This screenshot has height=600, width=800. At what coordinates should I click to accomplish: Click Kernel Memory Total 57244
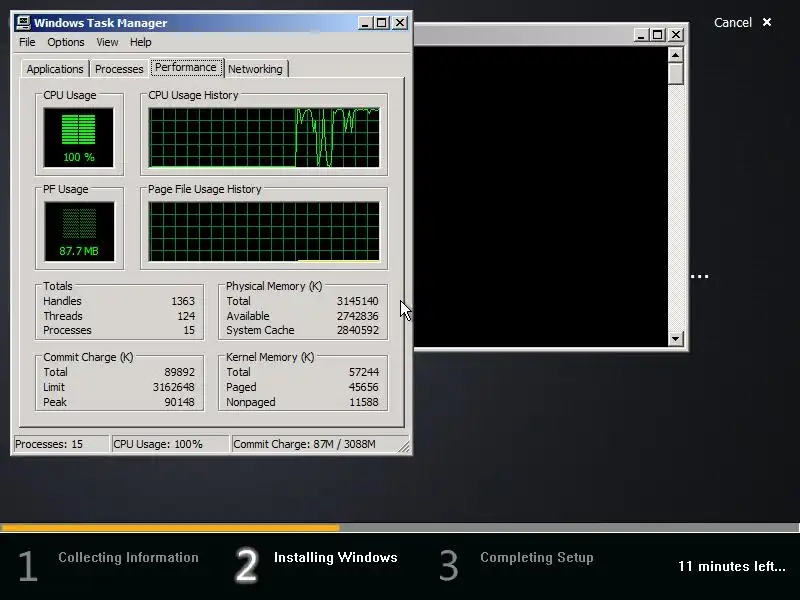363,372
